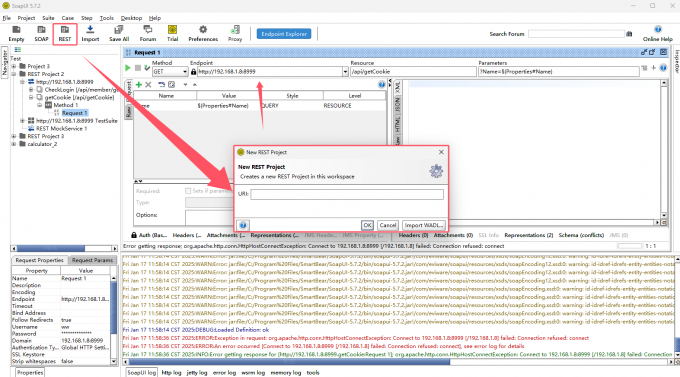Click the Import project icon
The image size is (680, 377).
[x=90, y=33]
